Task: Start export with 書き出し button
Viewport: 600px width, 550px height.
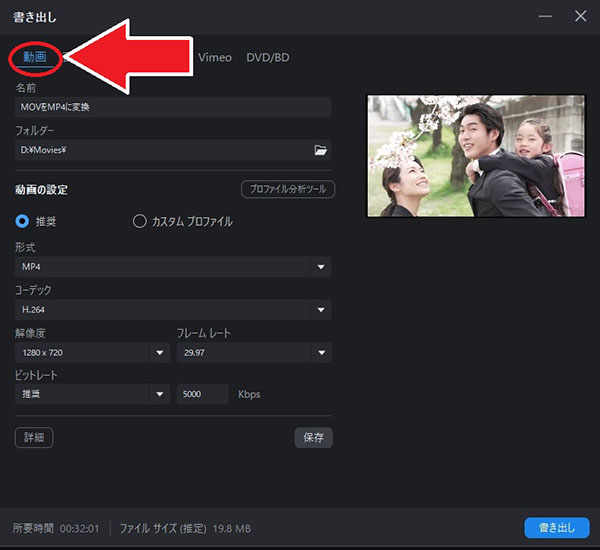Action: 557,528
